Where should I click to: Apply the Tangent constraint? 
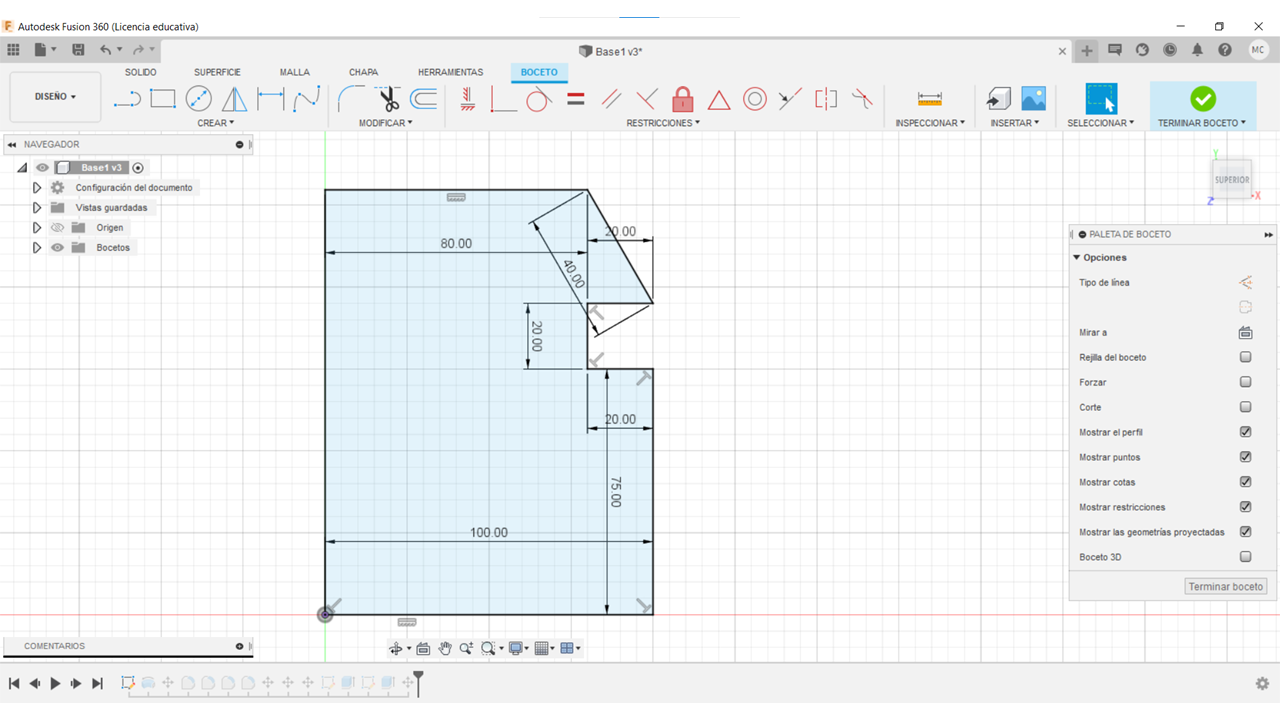[539, 99]
